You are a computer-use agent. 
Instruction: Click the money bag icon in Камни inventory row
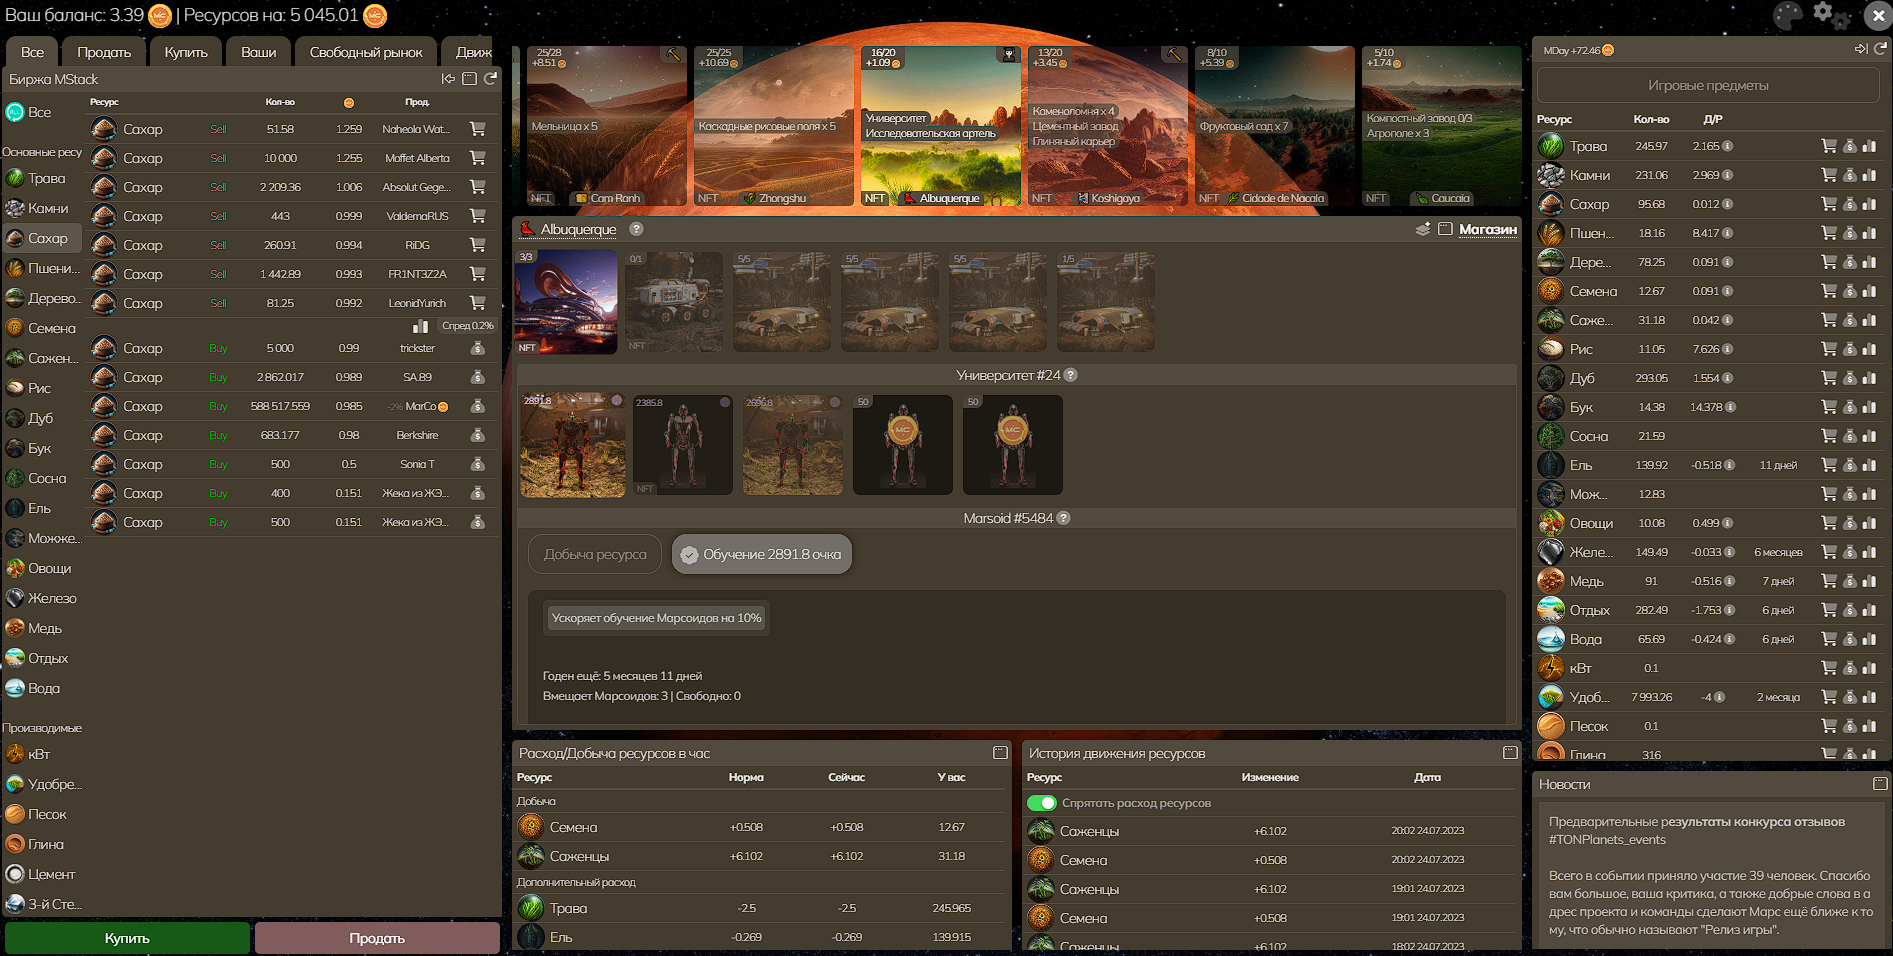point(1850,175)
